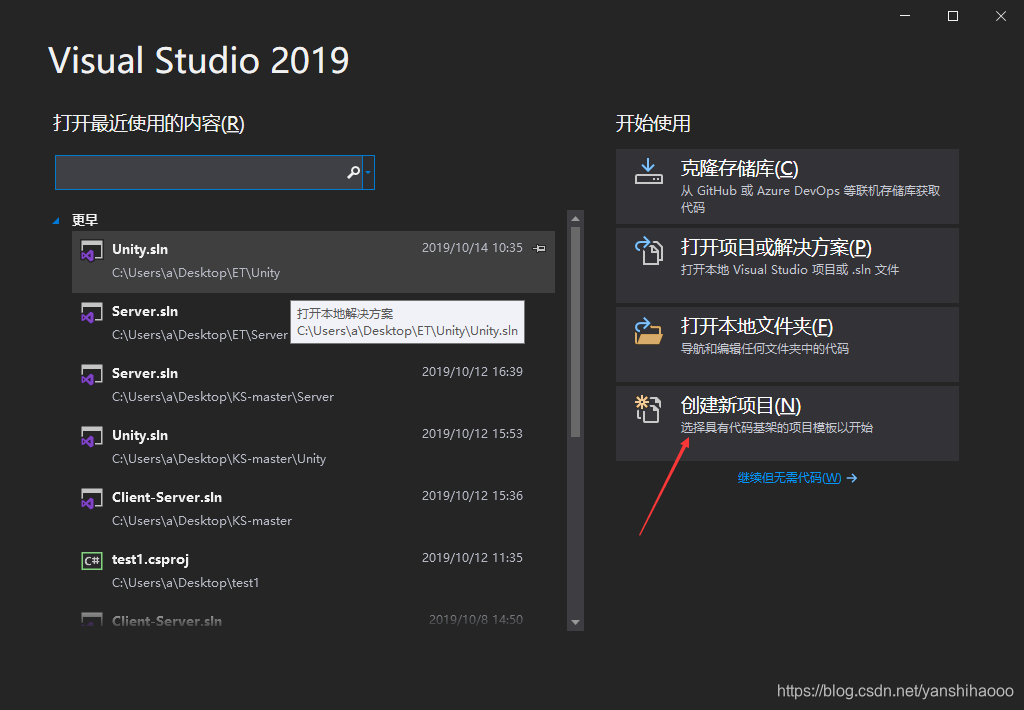Collapse the 更早 group triangle

pos(56,221)
